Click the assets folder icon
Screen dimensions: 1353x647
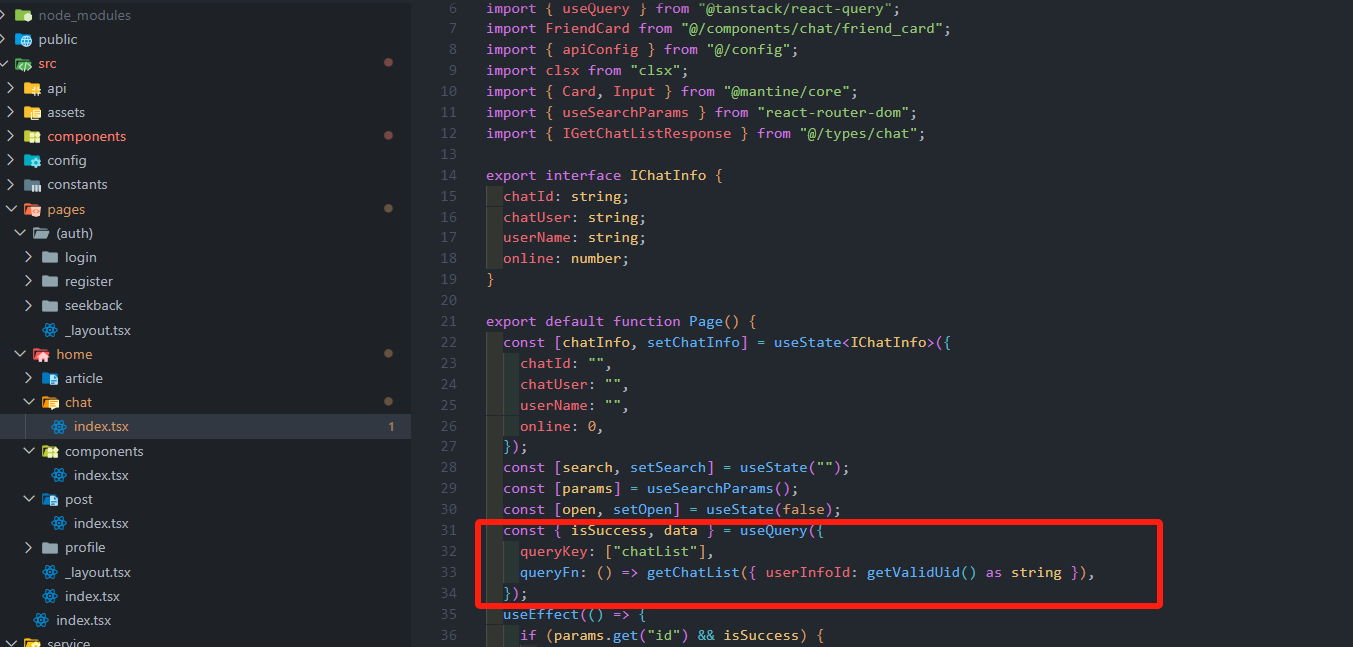32,113
